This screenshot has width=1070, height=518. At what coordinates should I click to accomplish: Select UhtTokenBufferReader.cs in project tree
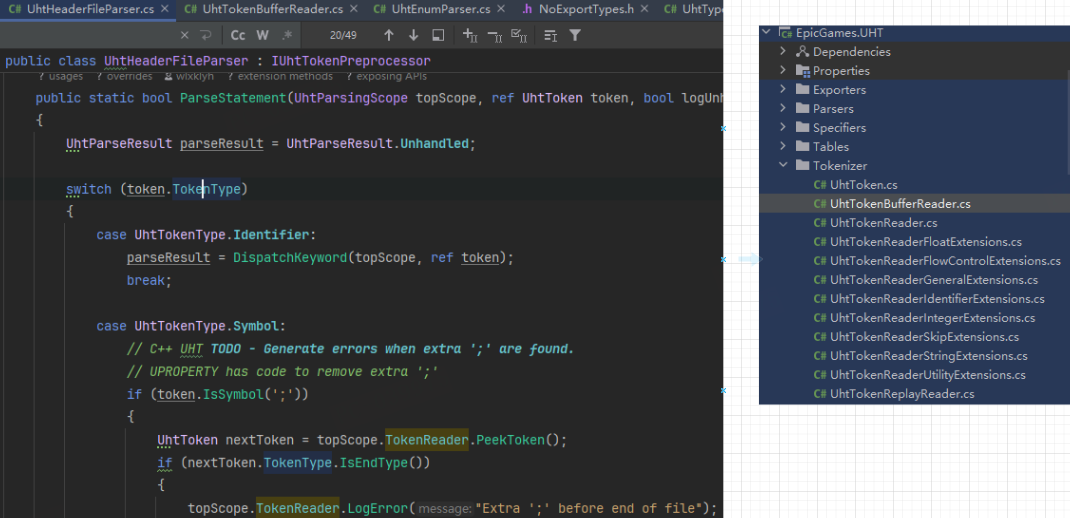pos(900,204)
